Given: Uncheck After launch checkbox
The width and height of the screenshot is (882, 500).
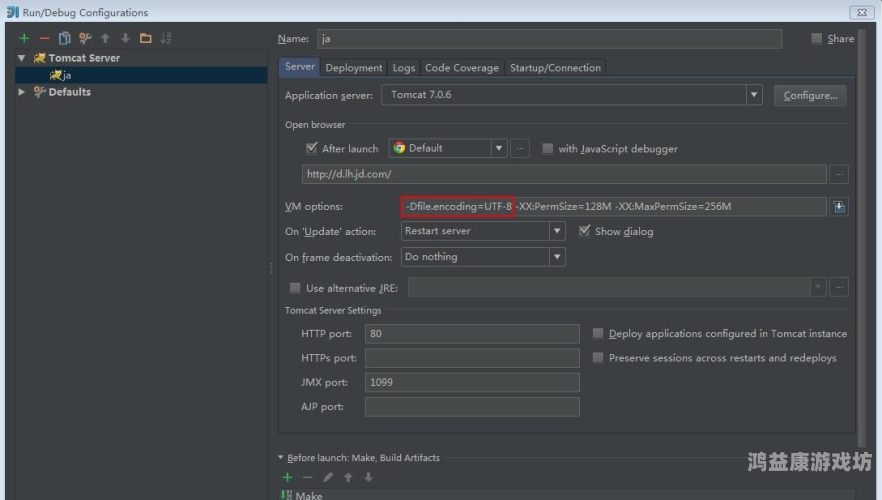Looking at the screenshot, I should point(311,148).
